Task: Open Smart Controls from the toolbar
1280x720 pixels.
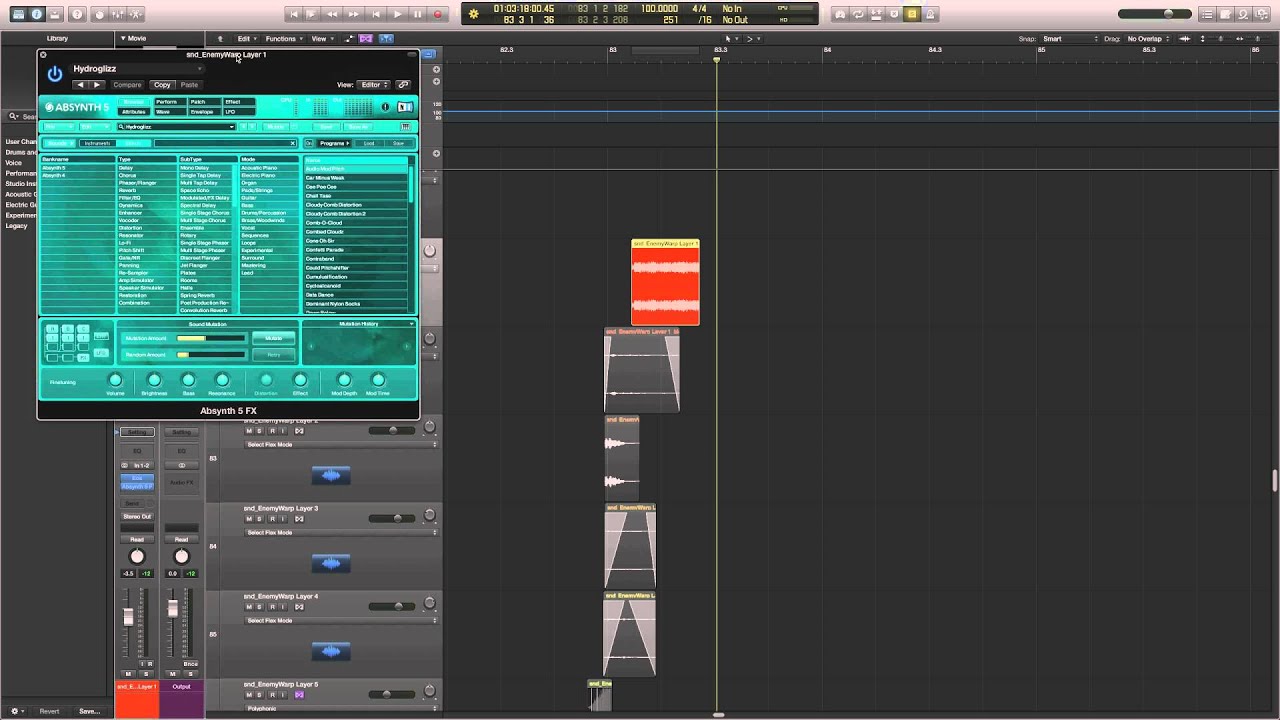Action: [100, 14]
